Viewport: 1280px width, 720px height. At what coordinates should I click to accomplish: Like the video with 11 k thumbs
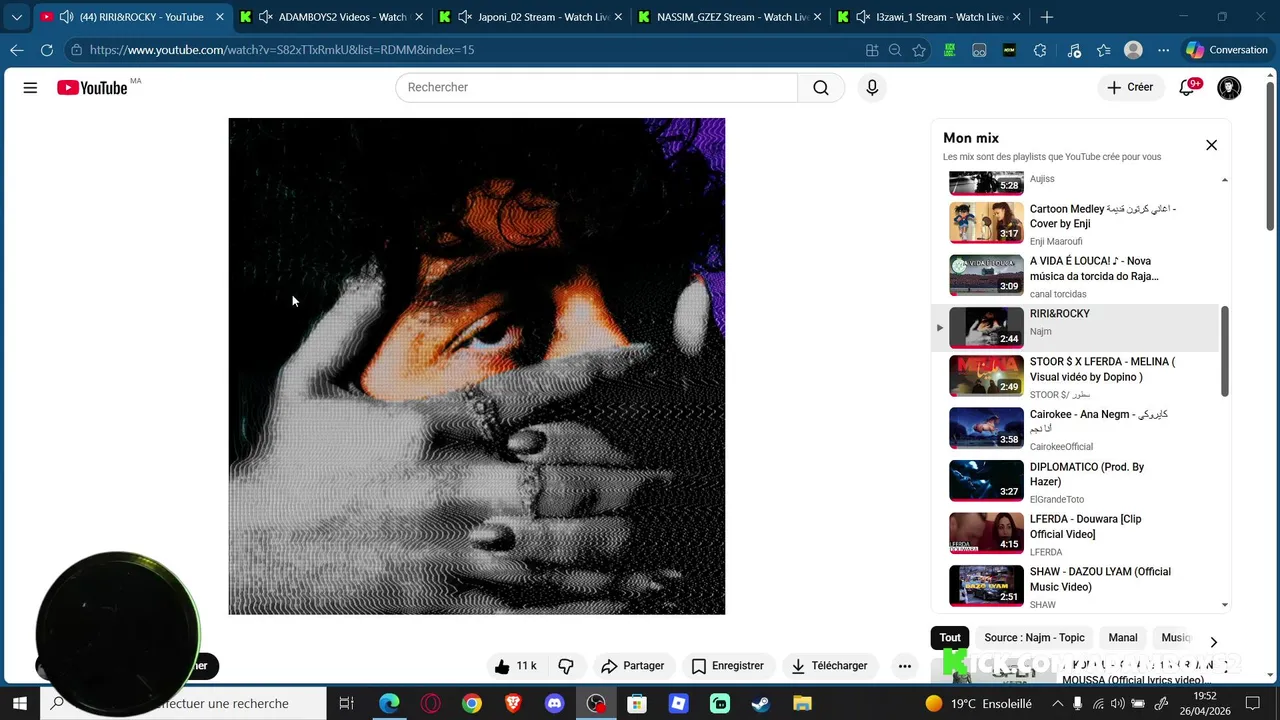pyautogui.click(x=515, y=666)
